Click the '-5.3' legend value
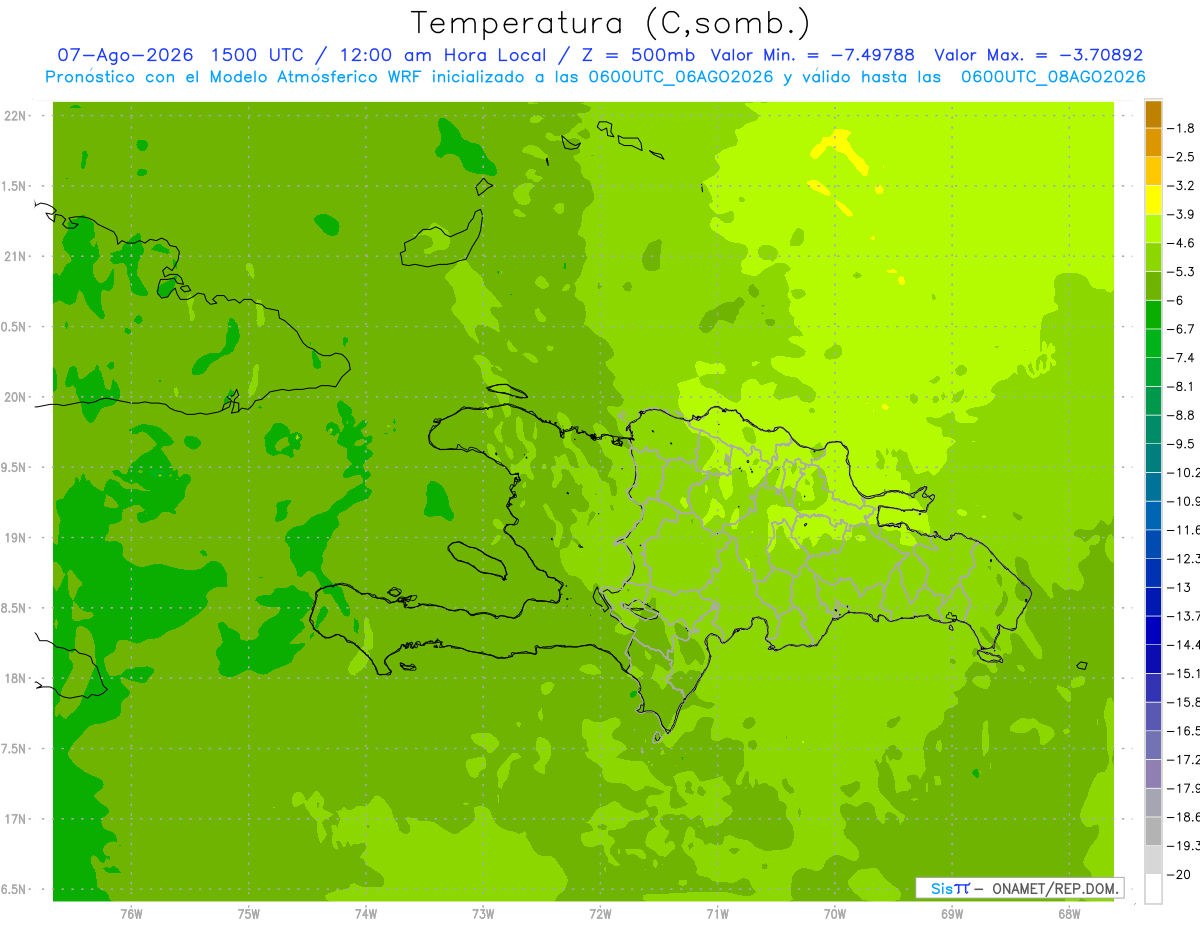Image resolution: width=1200 pixels, height=927 pixels. pos(1182,272)
